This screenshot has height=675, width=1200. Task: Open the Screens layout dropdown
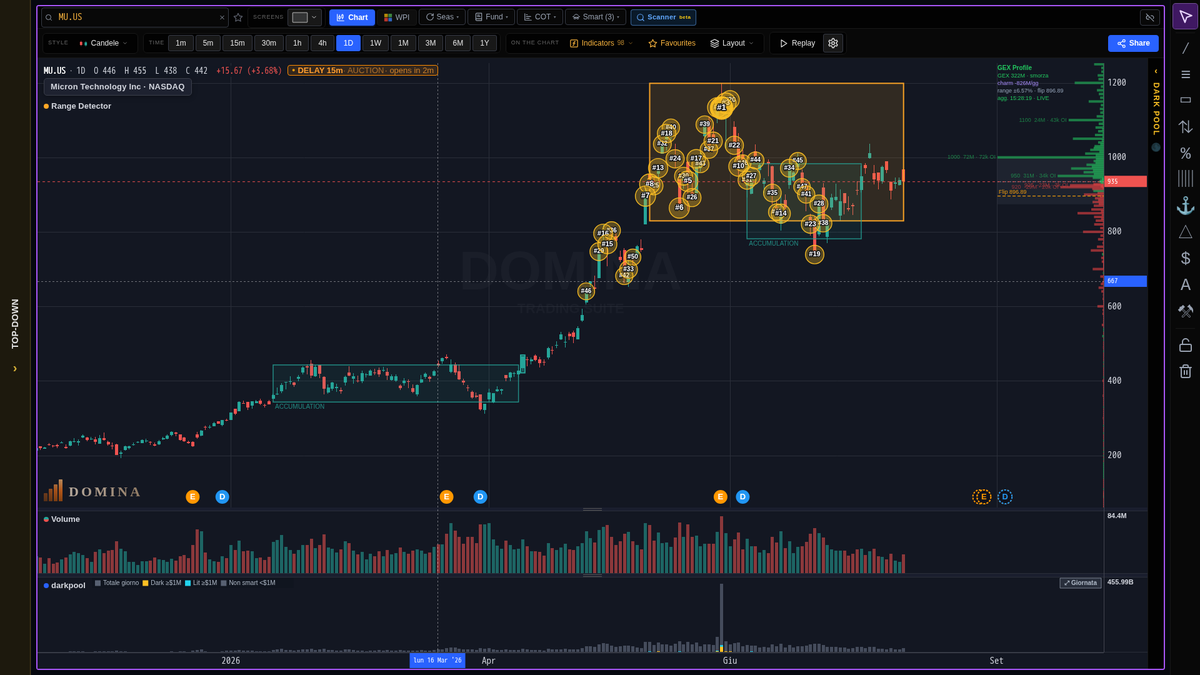(x=305, y=17)
